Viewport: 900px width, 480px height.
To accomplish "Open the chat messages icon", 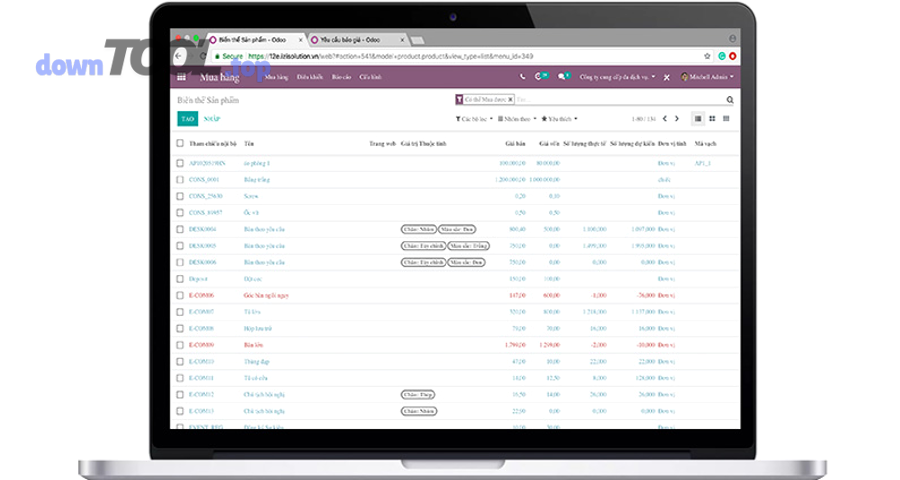I will 563,76.
